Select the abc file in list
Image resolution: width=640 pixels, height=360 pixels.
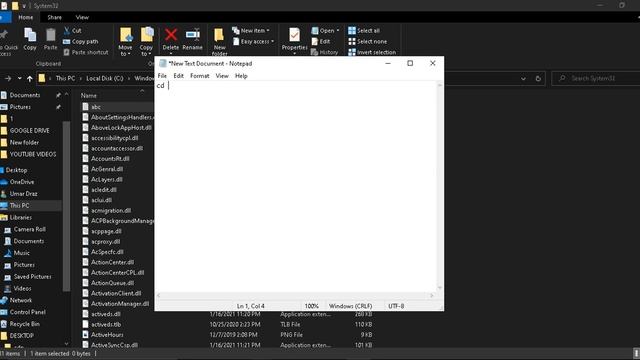(96, 107)
